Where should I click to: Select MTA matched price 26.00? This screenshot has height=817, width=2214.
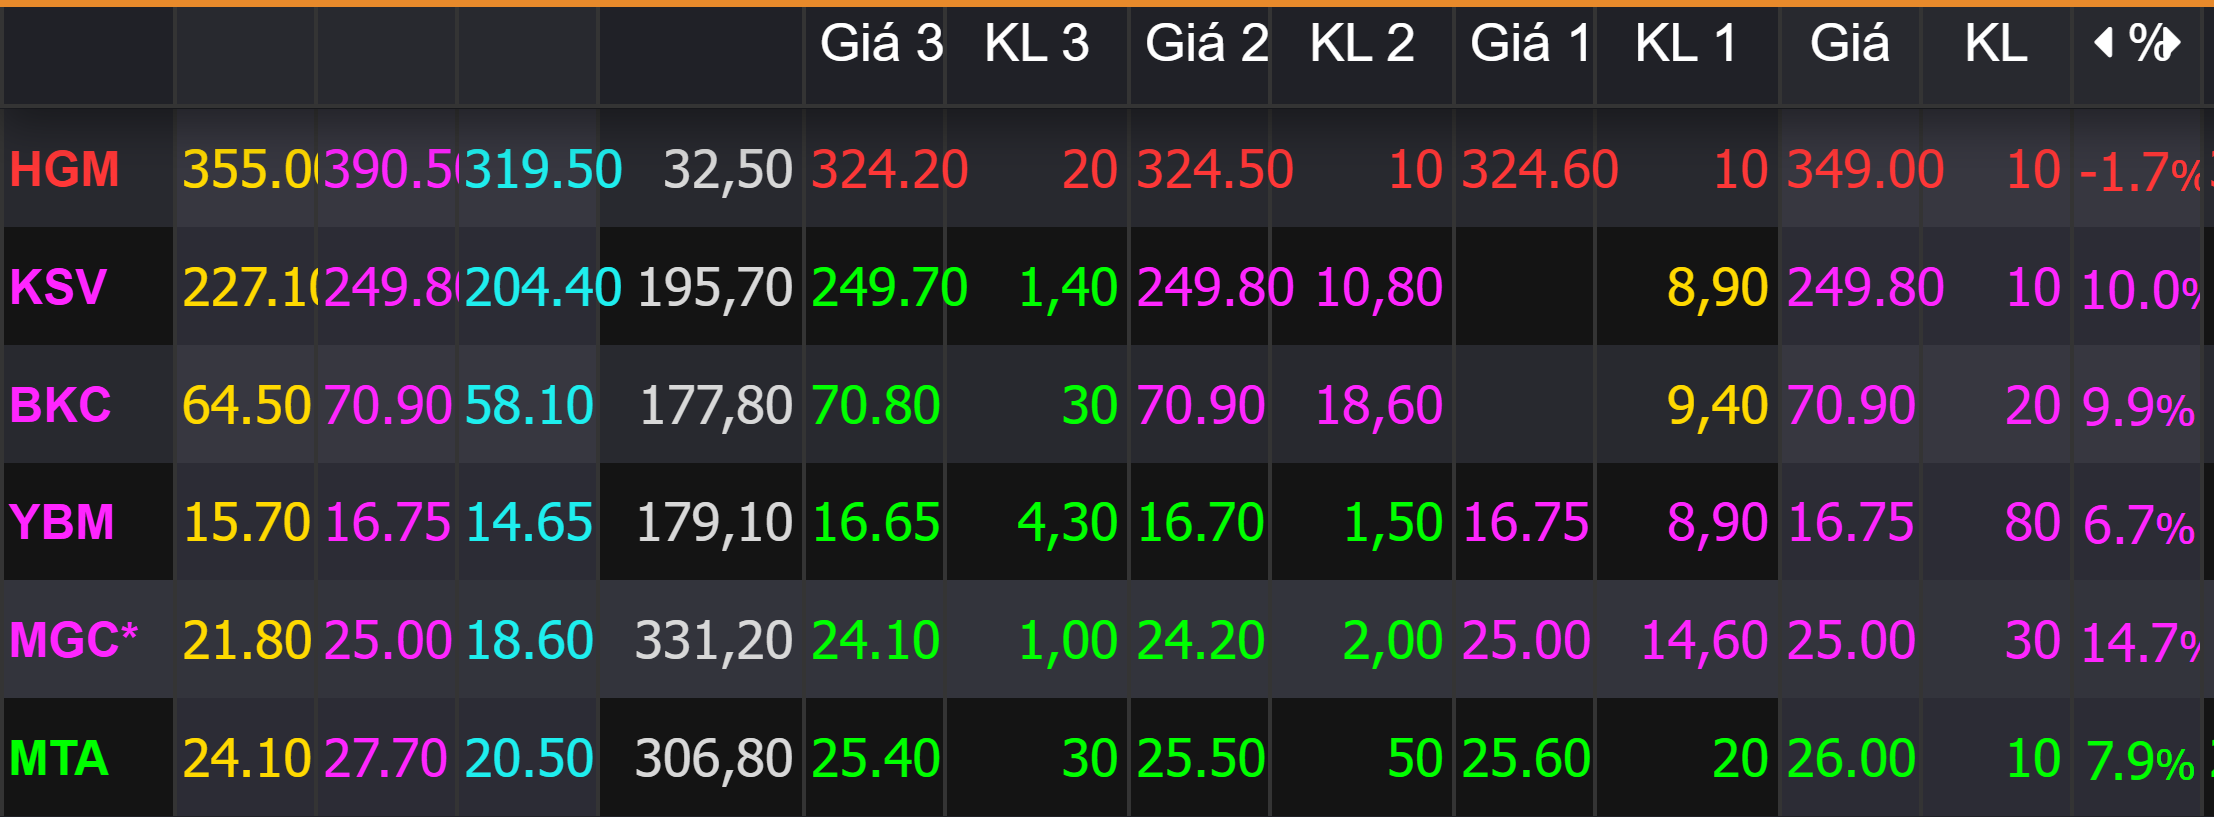pos(1851,758)
